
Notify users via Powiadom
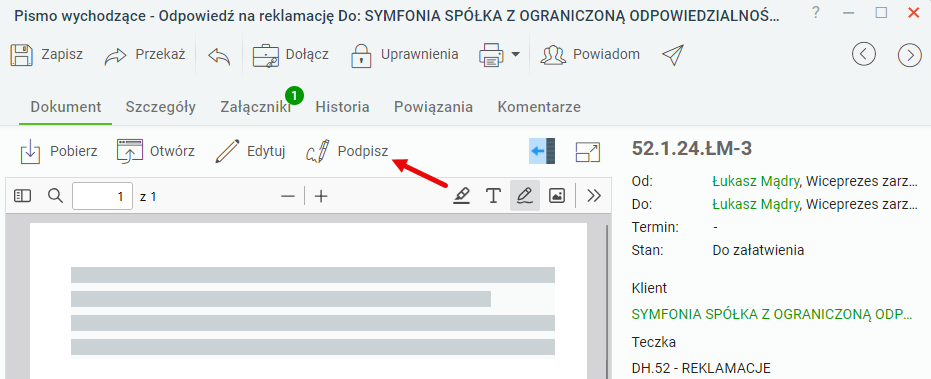click(590, 55)
